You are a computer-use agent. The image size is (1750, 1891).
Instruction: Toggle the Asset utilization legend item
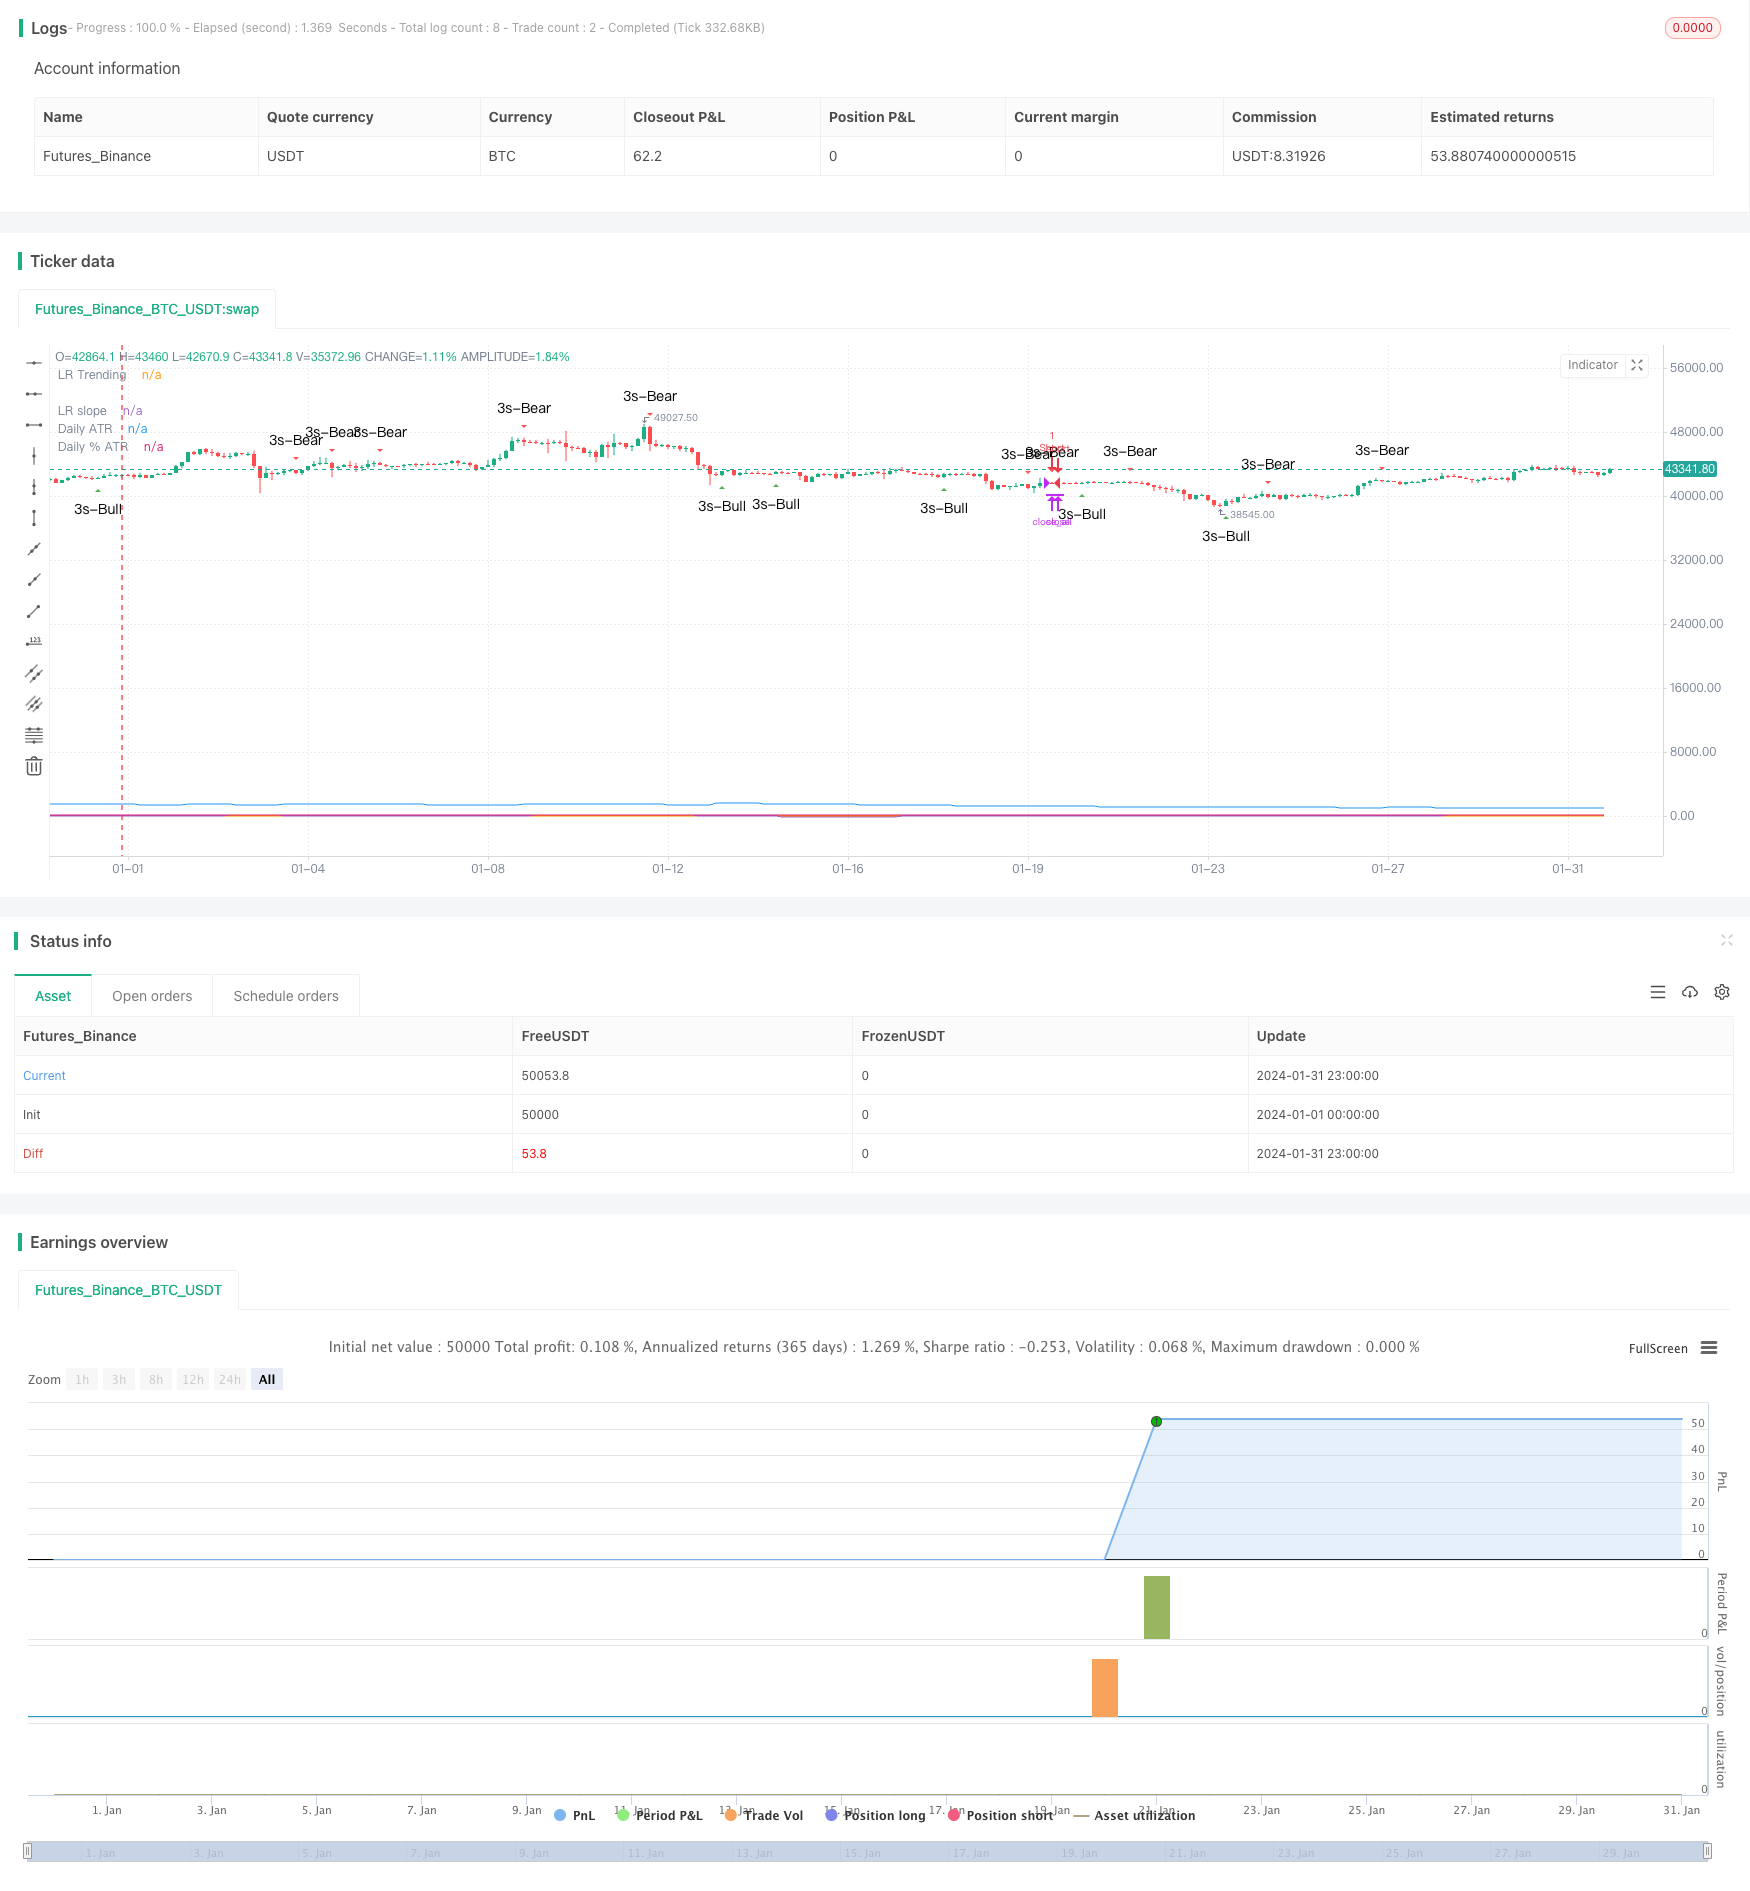coord(1134,1815)
